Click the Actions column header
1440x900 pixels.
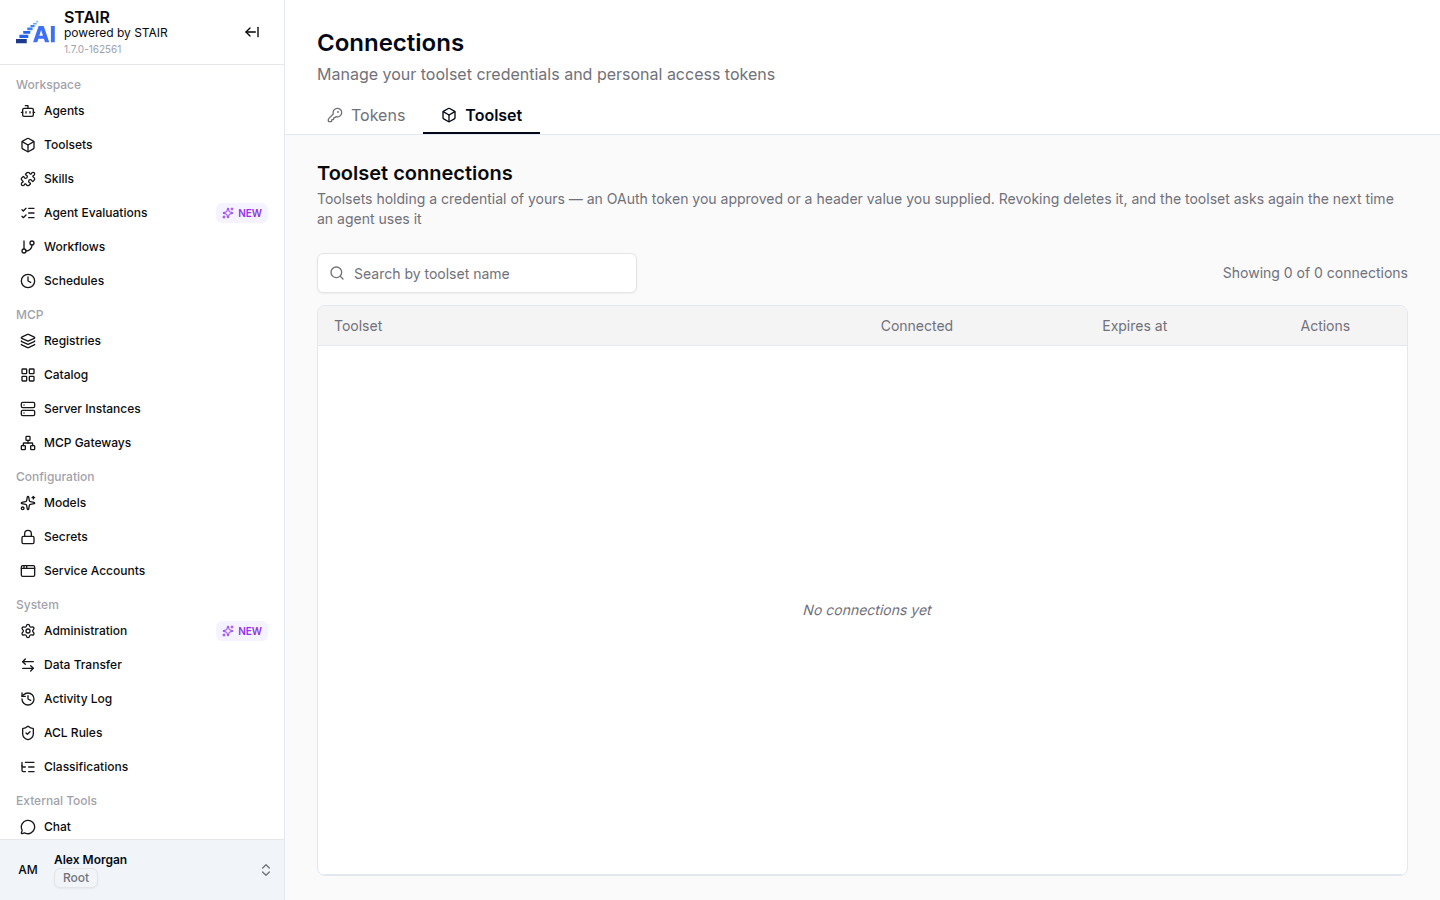1325,326
